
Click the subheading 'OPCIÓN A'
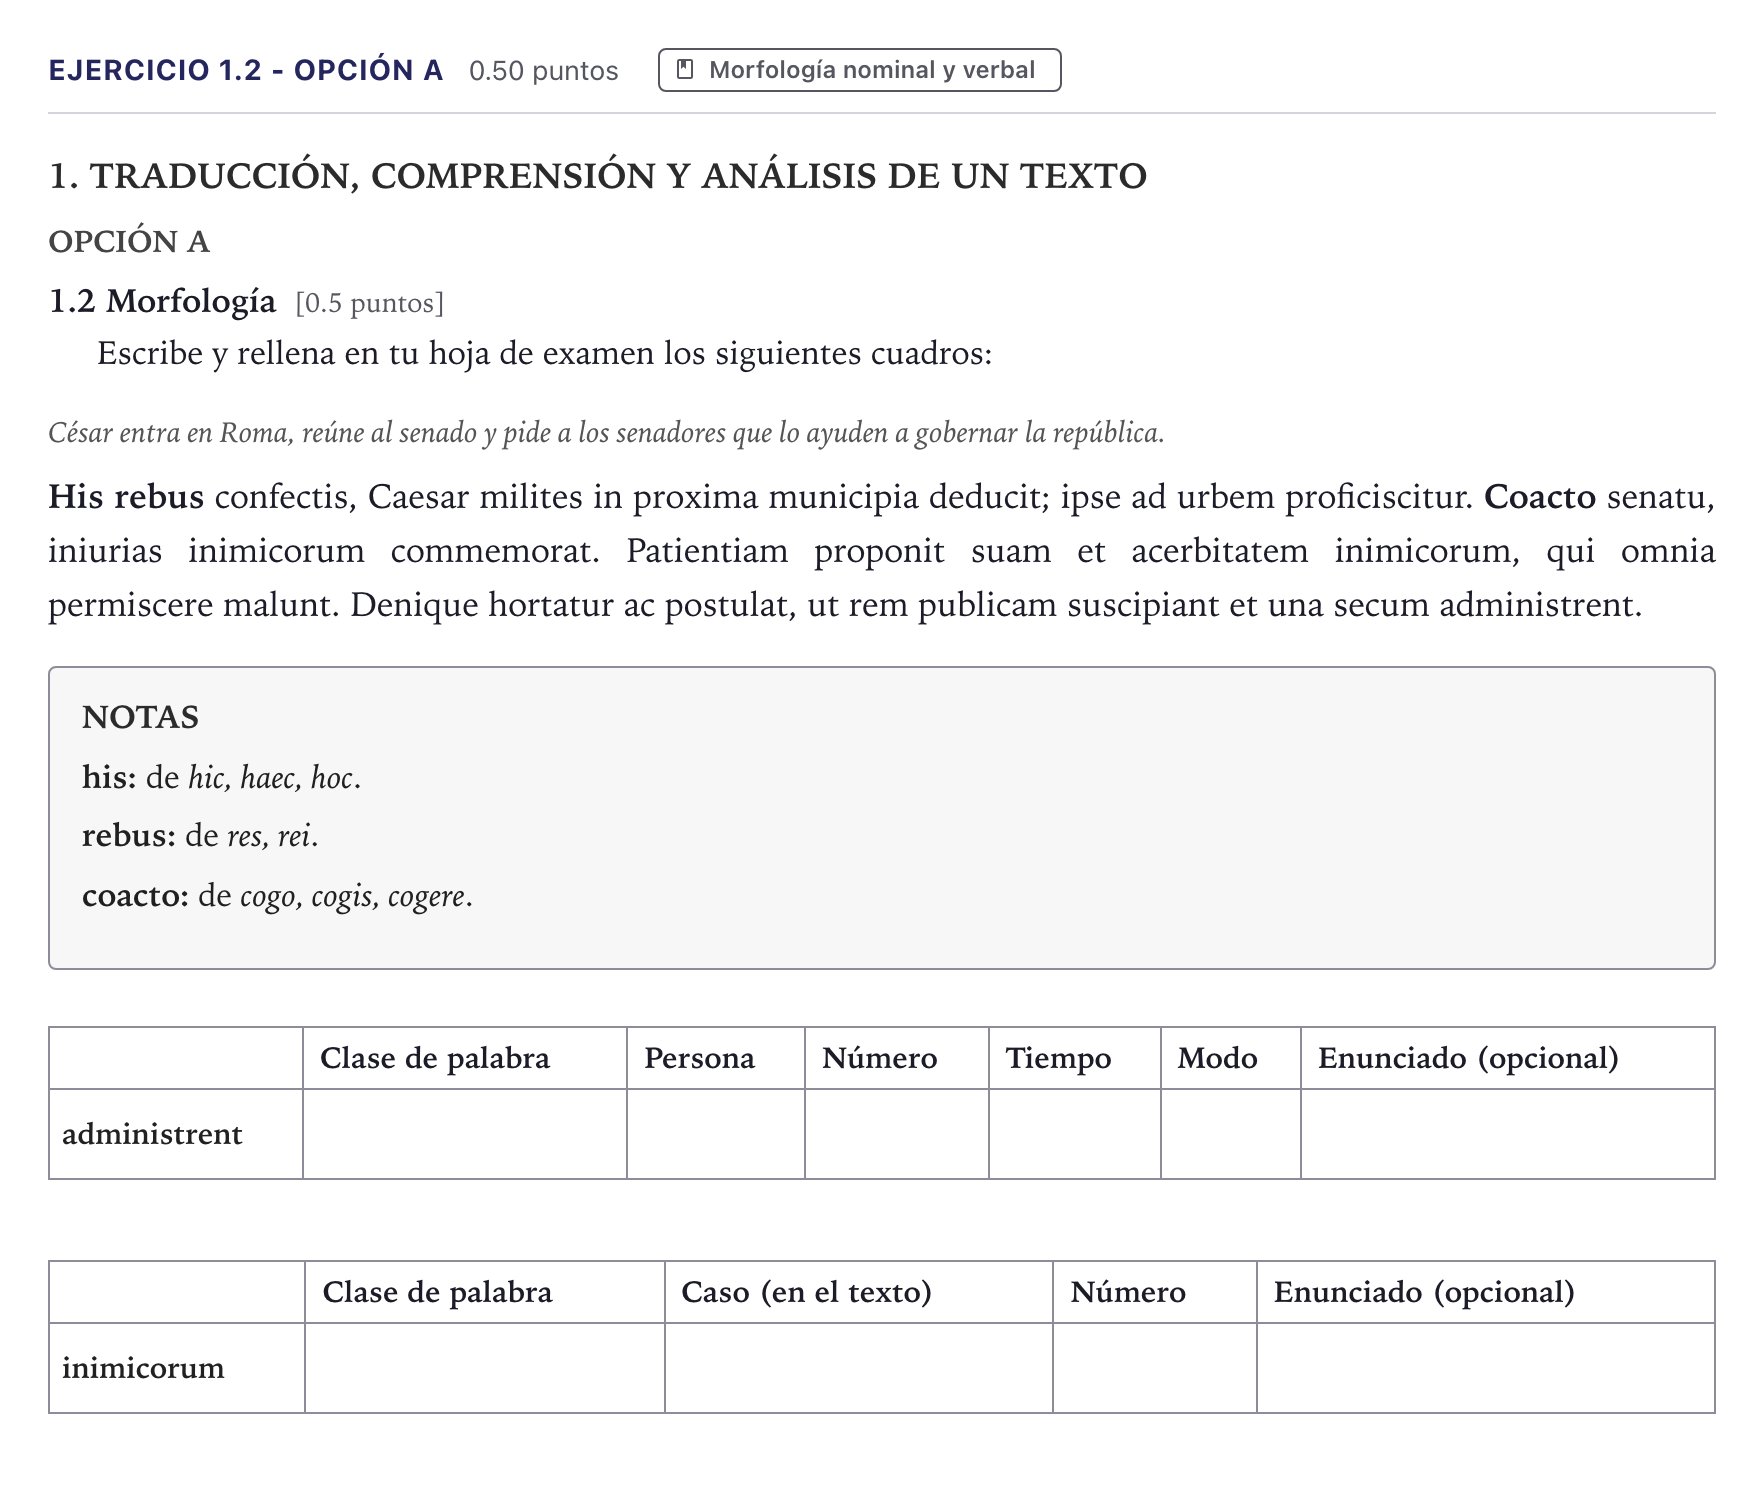(x=129, y=242)
